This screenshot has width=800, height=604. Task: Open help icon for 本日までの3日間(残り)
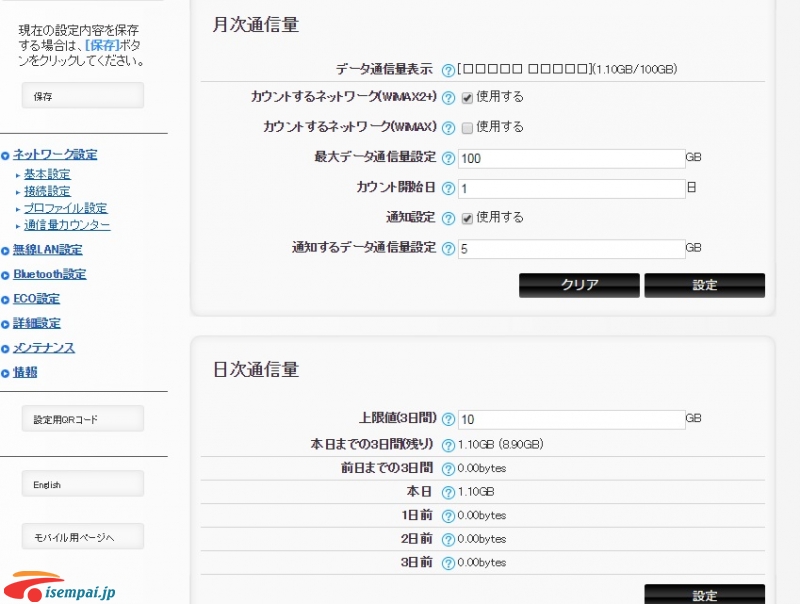(x=448, y=445)
